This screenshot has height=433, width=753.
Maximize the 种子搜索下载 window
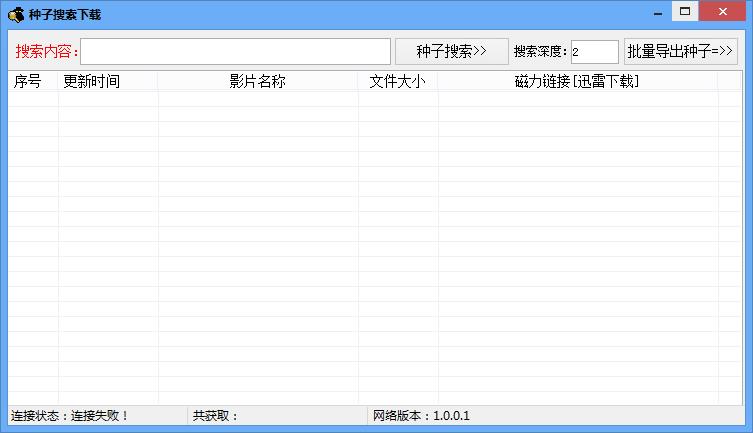coord(685,11)
